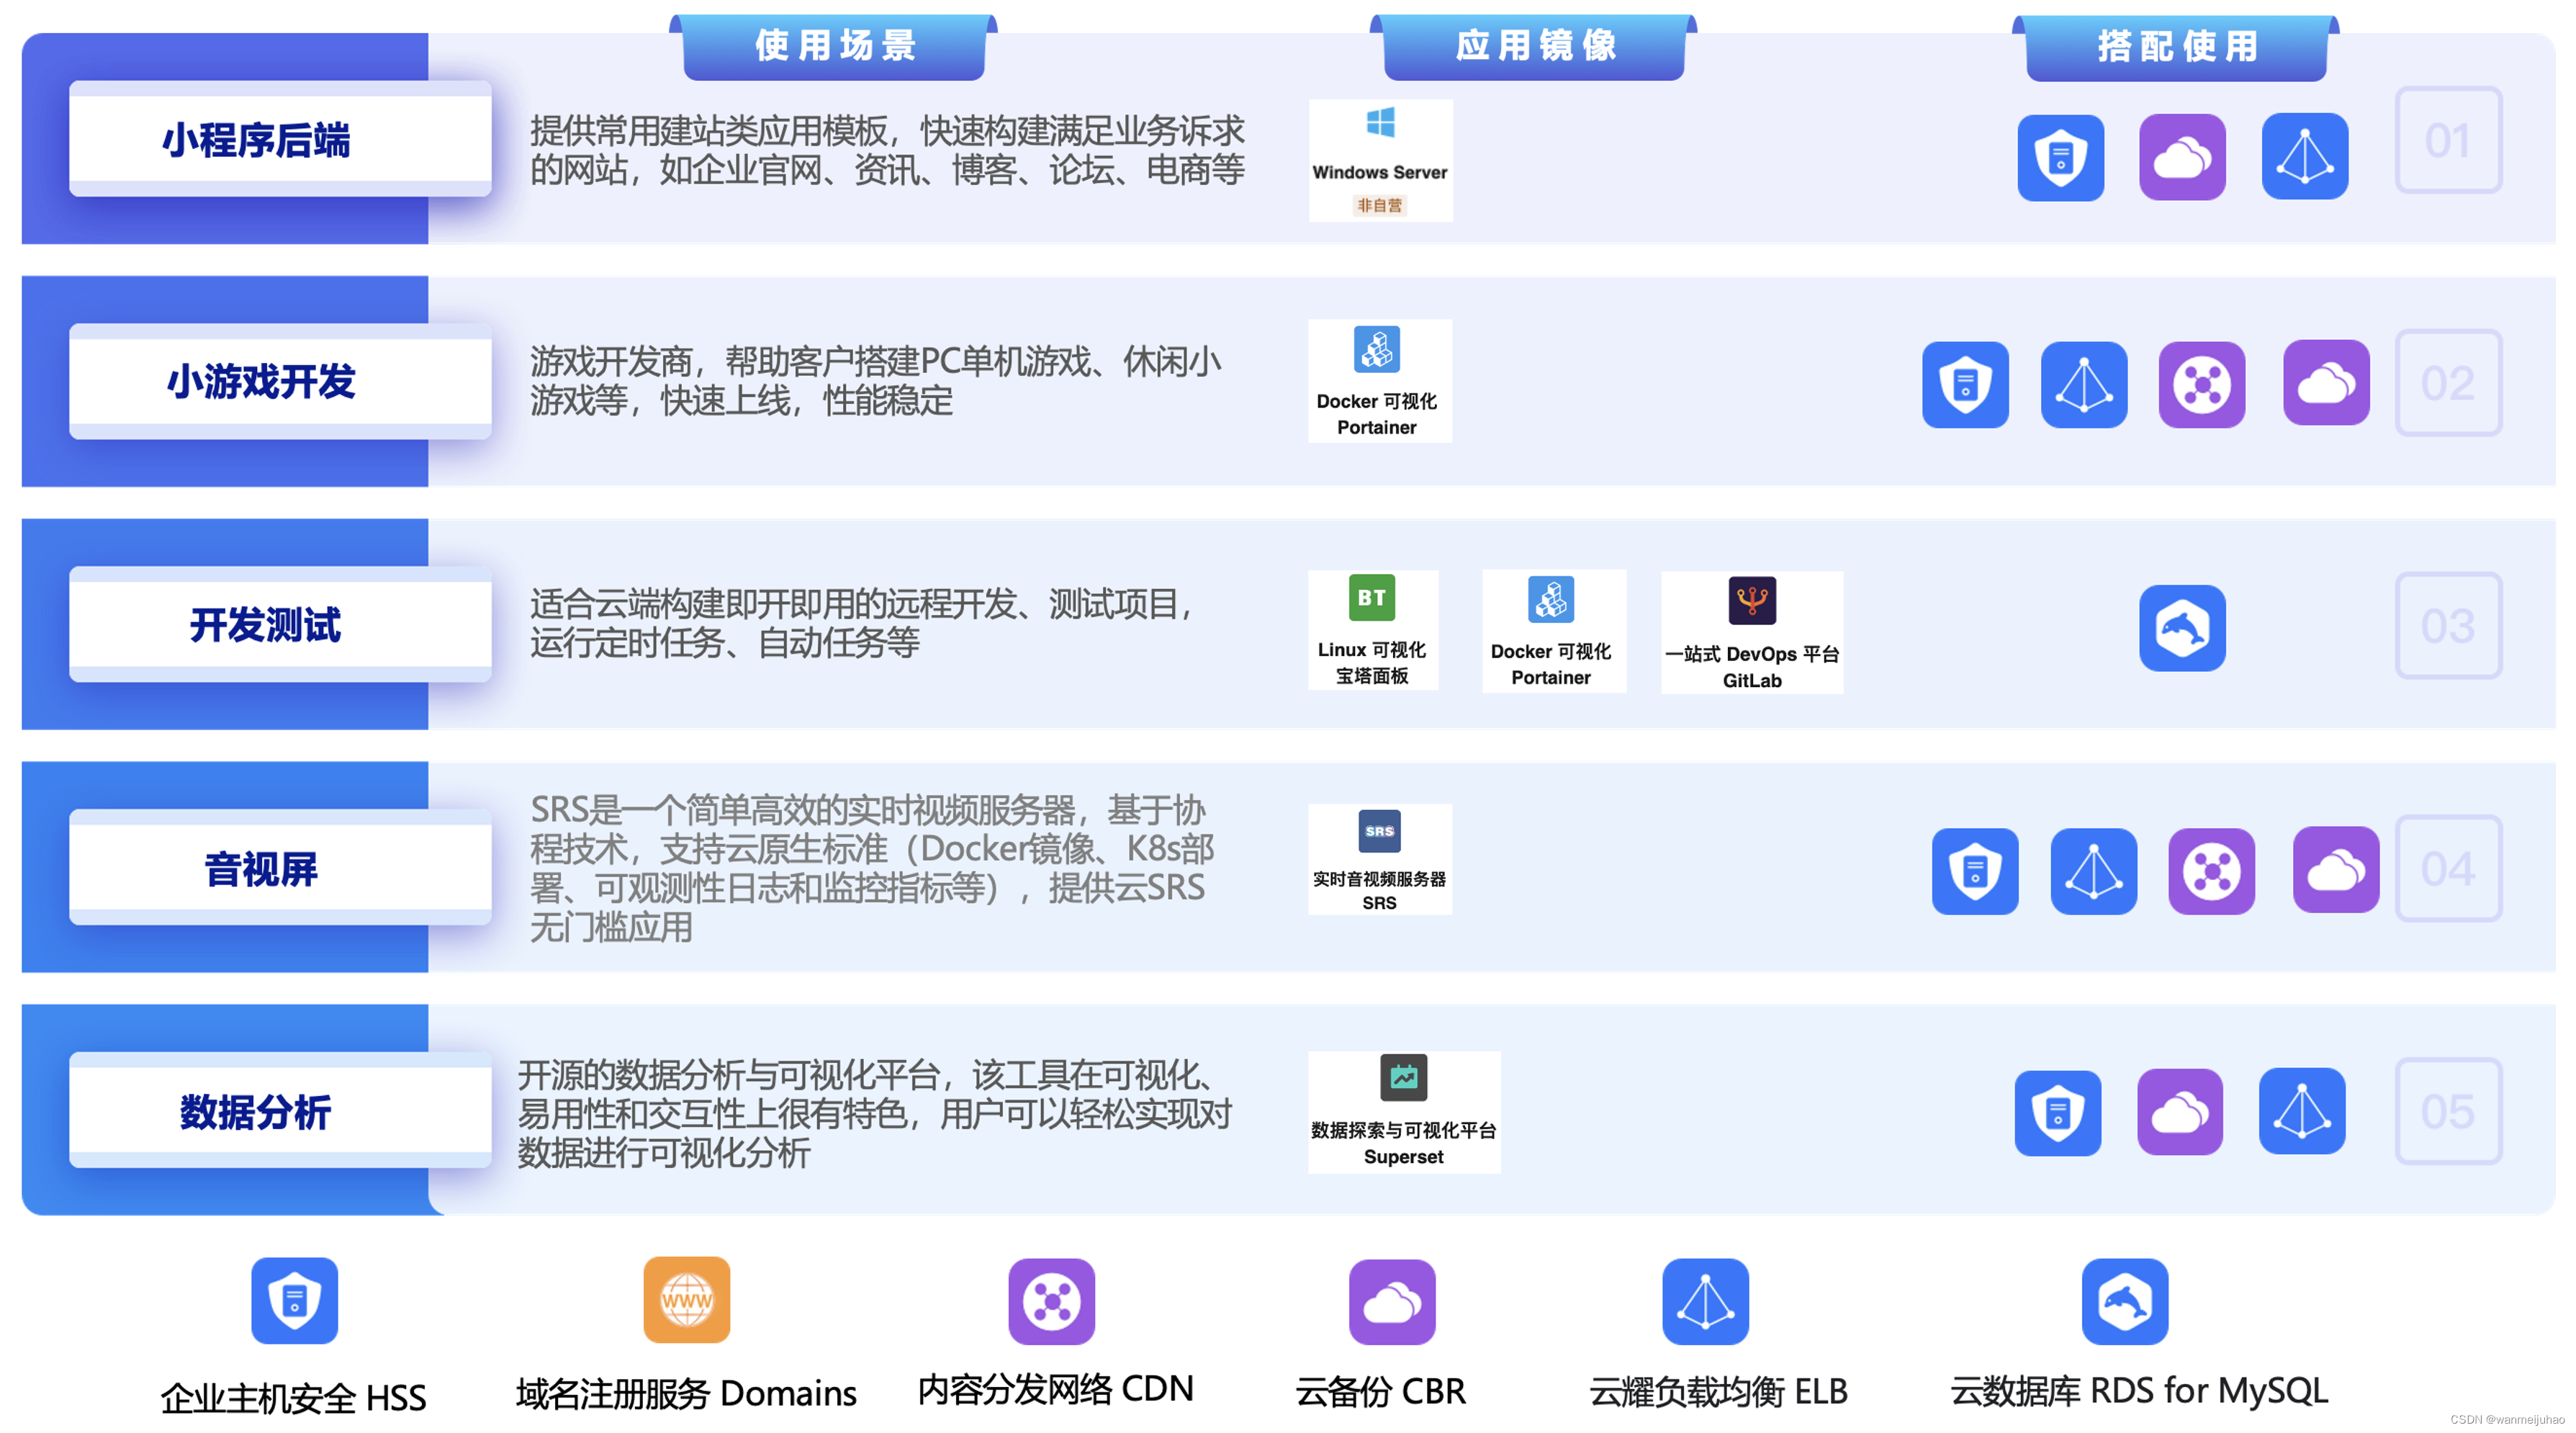2576x1433 pixels.
Task: Click the 小游戏开发 label button
Action: coord(280,381)
